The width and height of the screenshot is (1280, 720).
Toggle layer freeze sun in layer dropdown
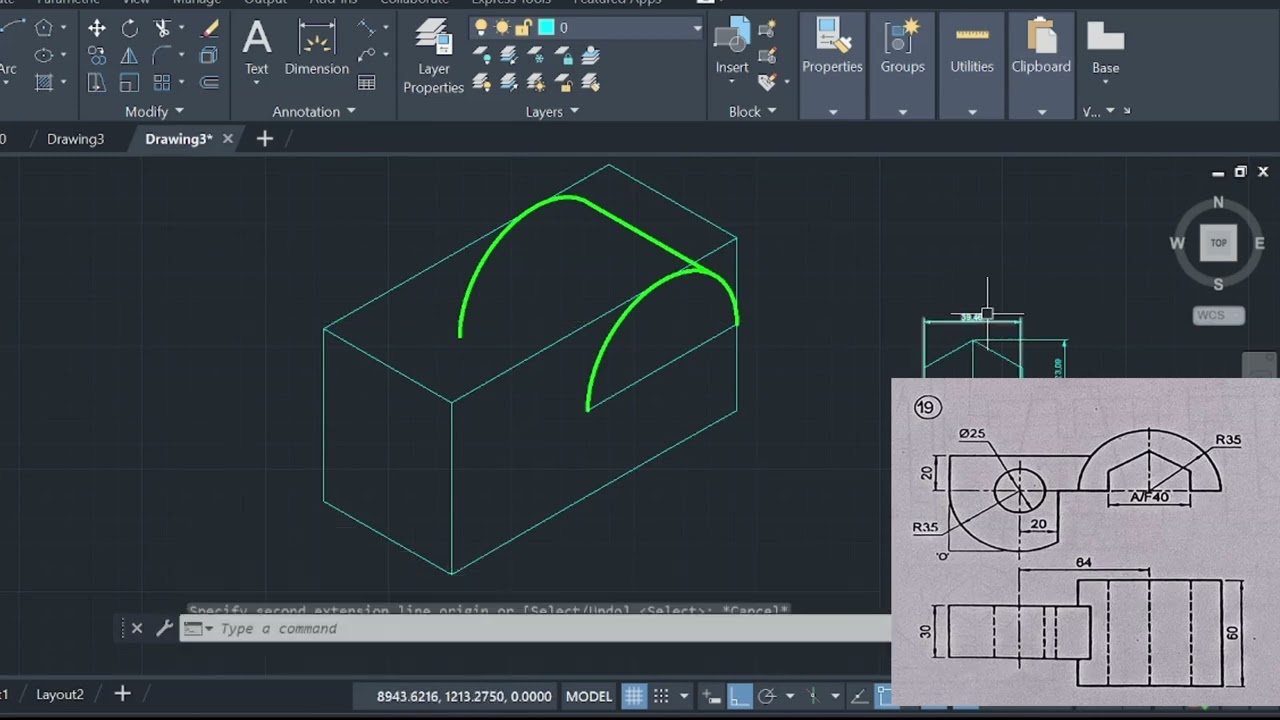click(503, 28)
